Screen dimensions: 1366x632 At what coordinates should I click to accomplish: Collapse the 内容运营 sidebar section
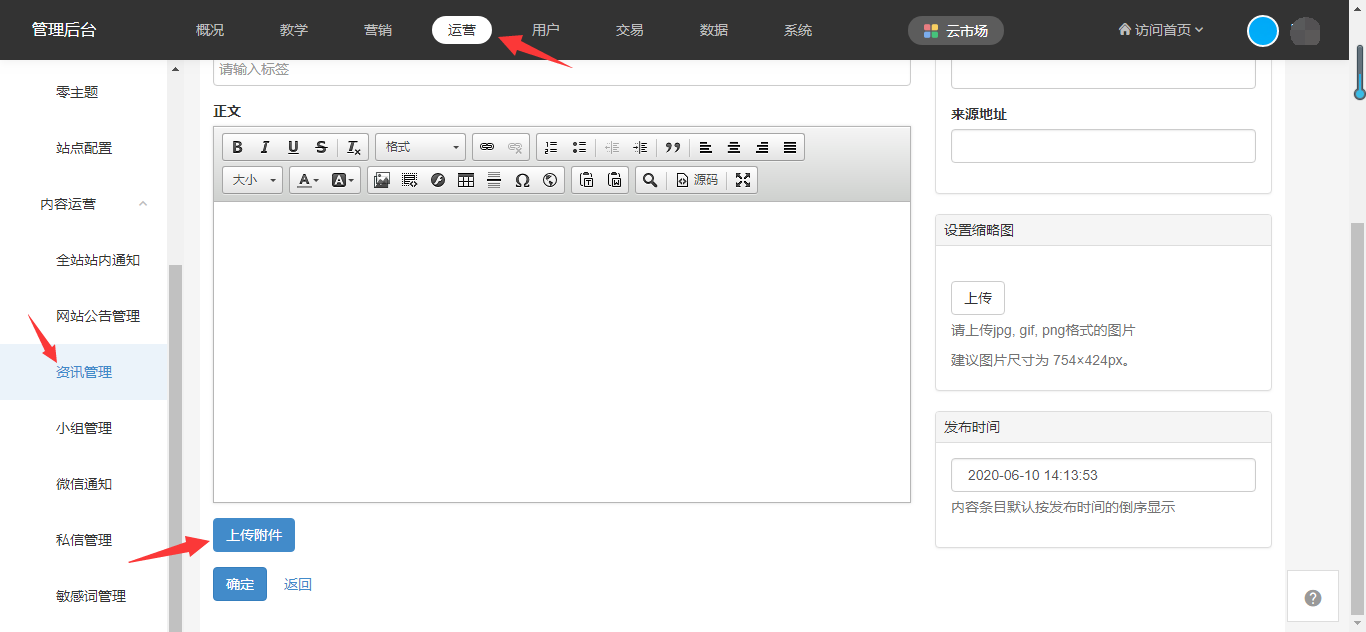[142, 204]
